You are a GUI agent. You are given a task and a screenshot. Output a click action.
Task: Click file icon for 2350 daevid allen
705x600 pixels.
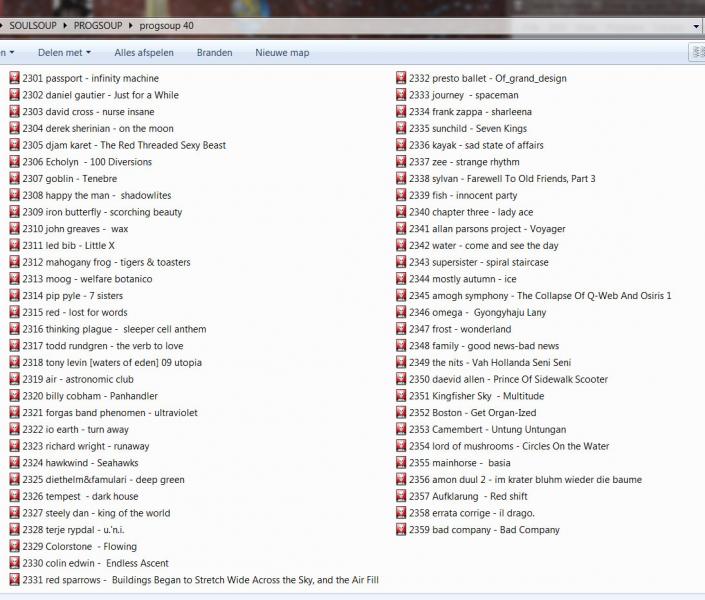(x=401, y=379)
